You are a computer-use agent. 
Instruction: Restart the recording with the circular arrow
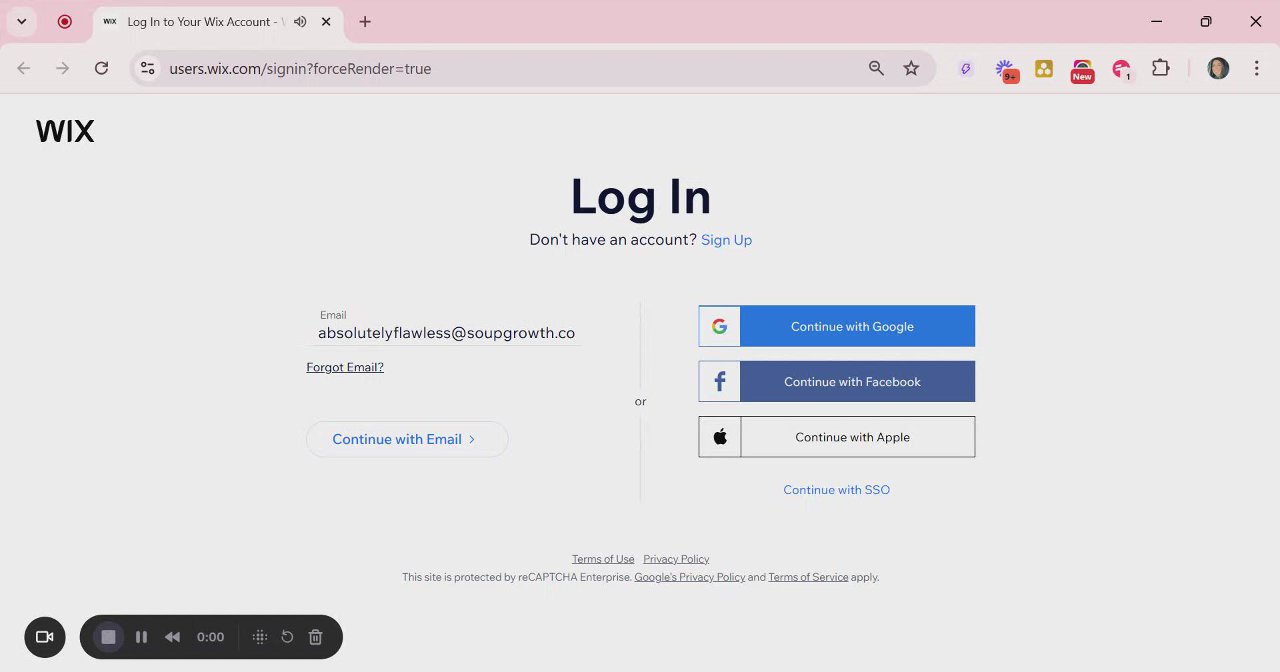(x=287, y=637)
